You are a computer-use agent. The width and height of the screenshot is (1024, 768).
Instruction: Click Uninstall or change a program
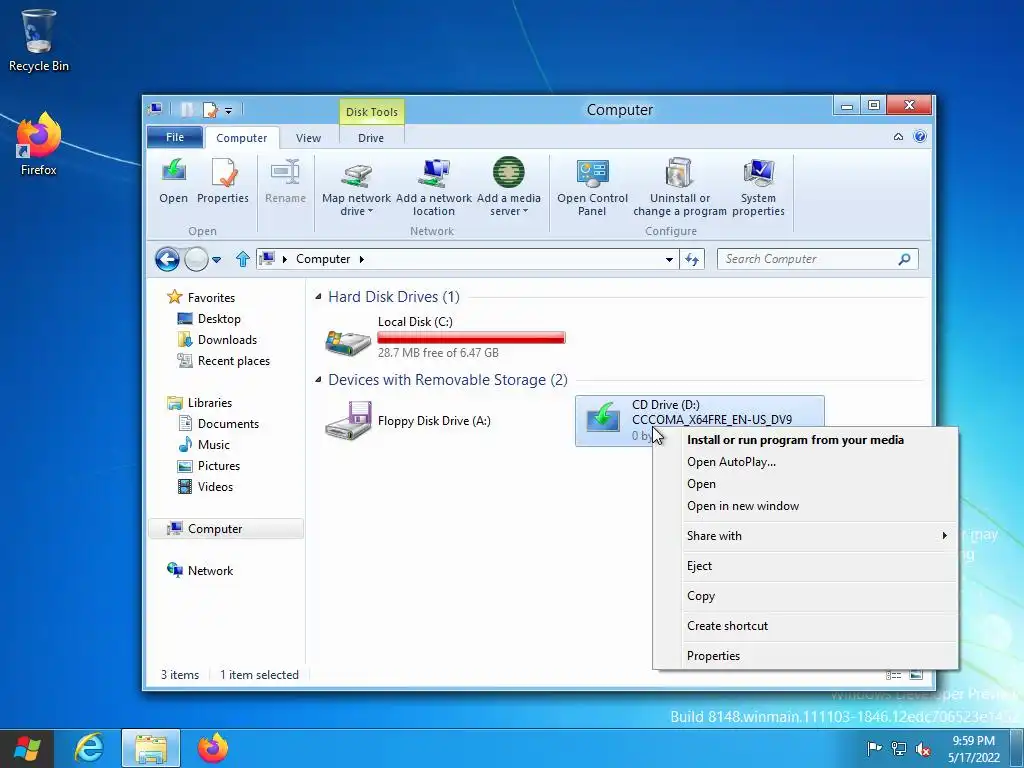(x=680, y=187)
